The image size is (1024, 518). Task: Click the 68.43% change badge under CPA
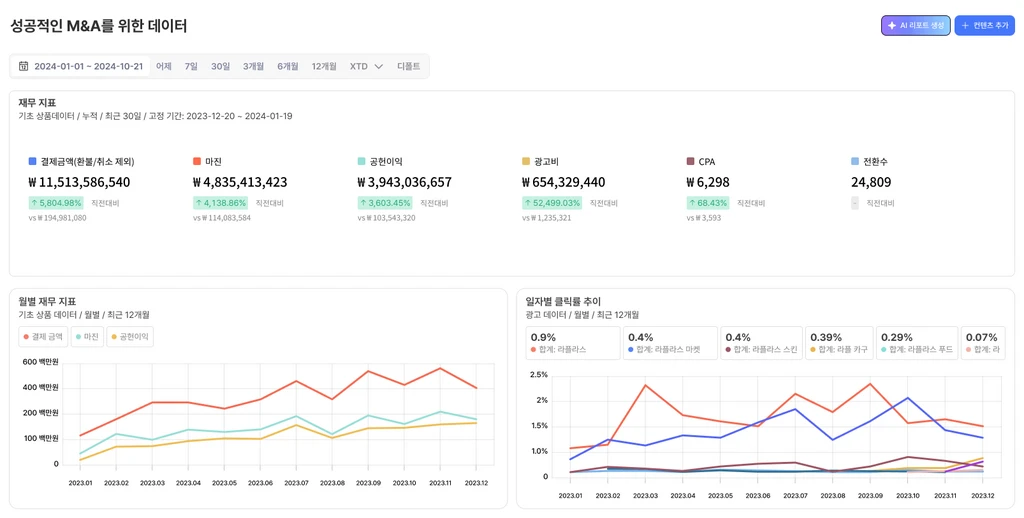[707, 203]
